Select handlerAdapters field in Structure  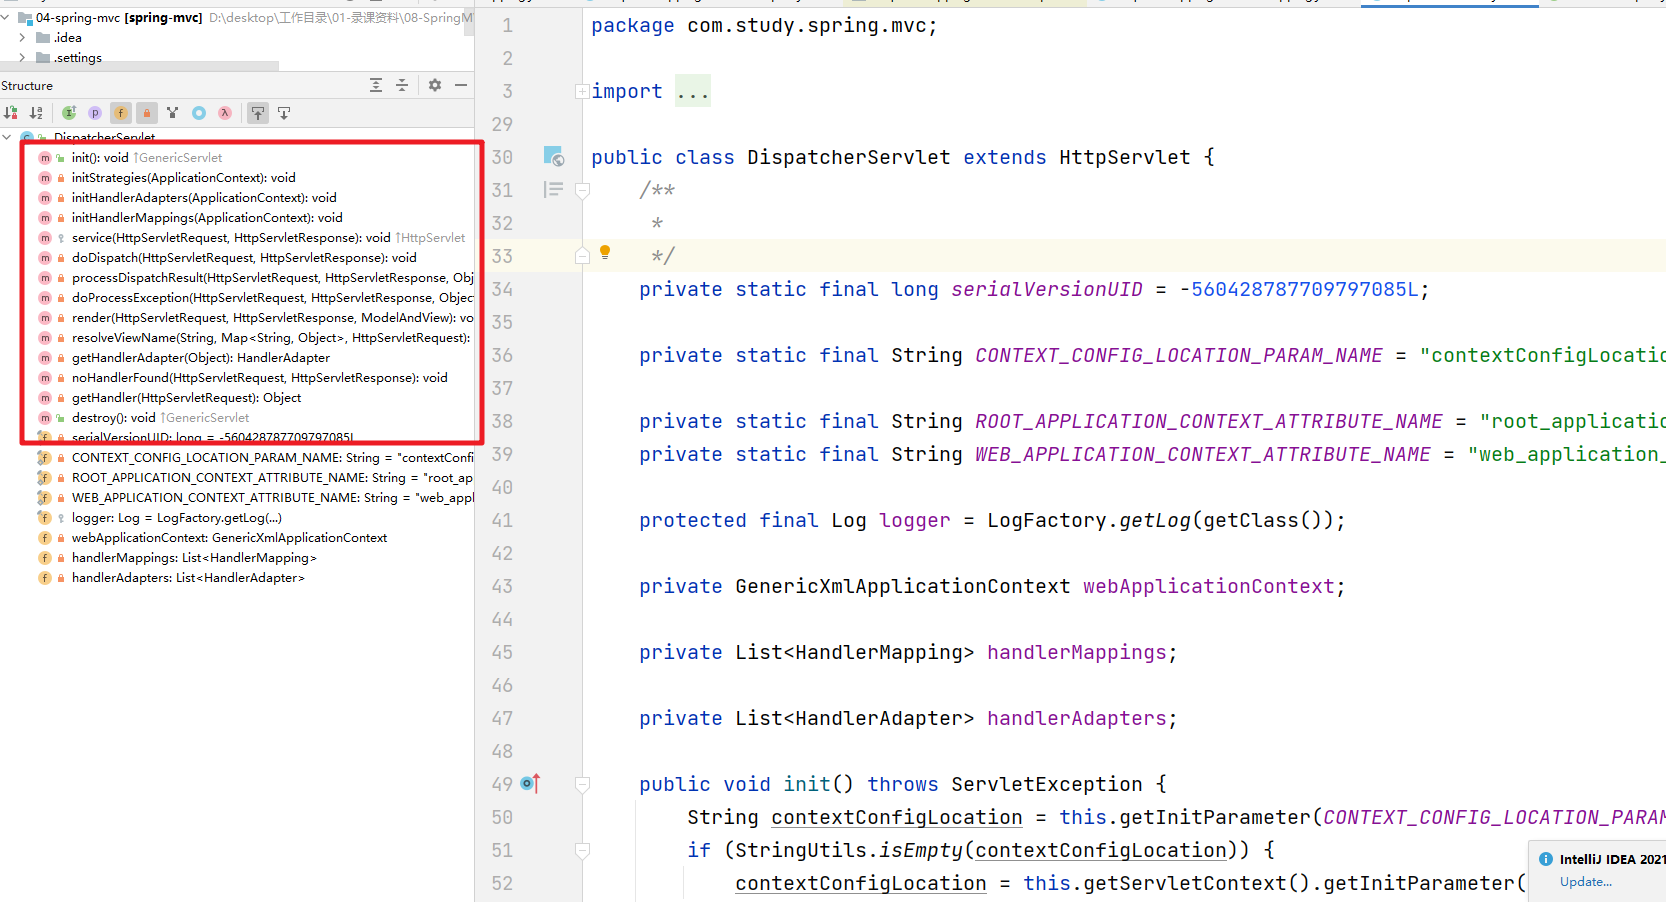(x=188, y=577)
